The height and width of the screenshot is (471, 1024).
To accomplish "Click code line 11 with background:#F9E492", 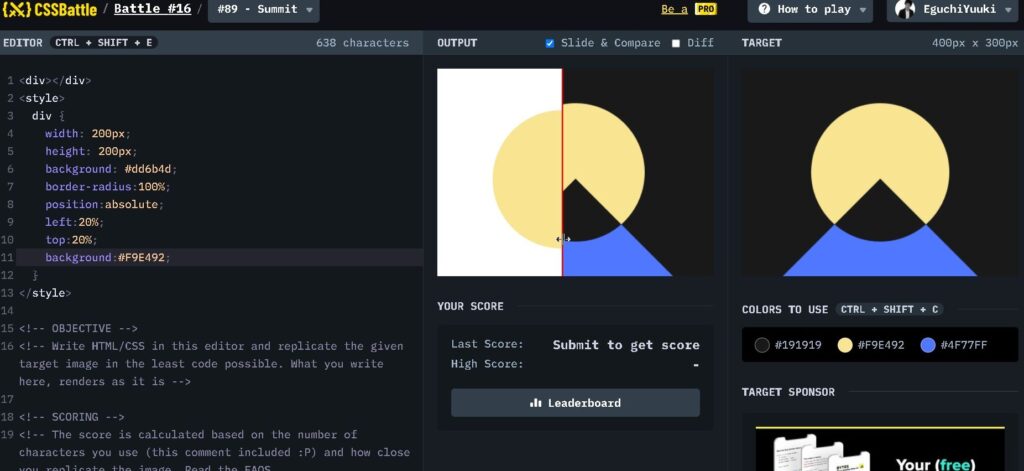I will (105, 258).
